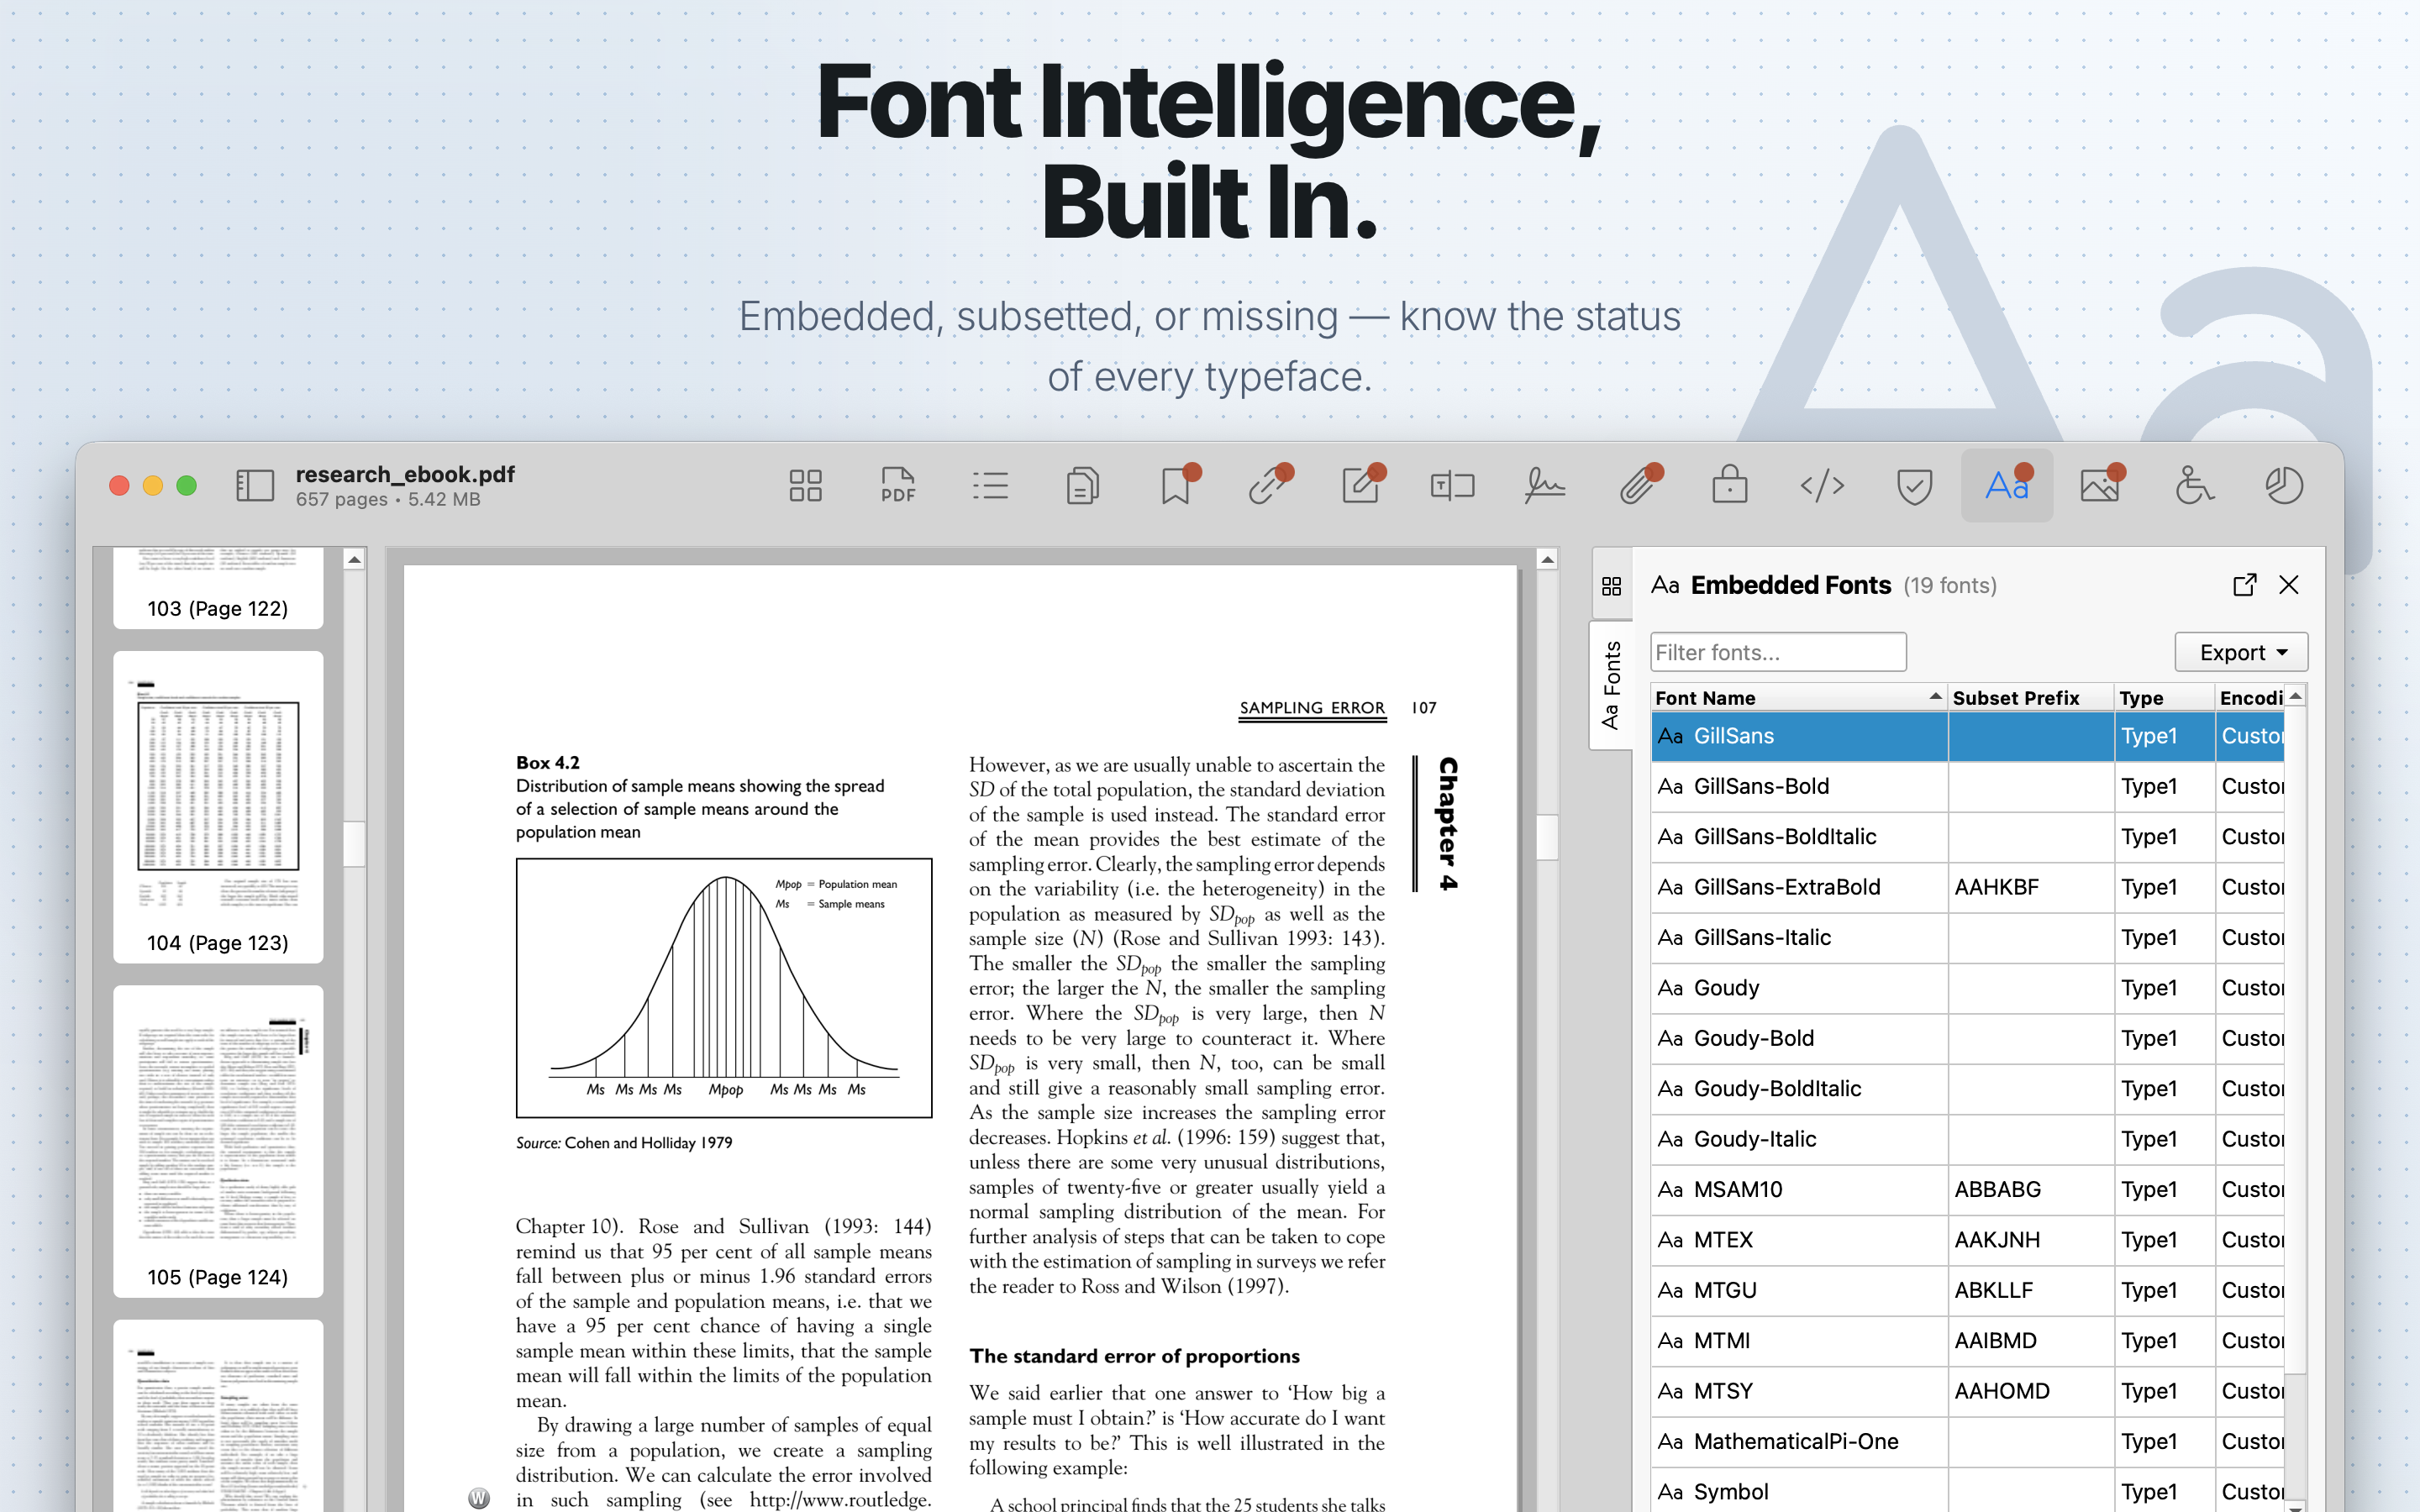Viewport: 2420px width, 1512px height.
Task: Open the signatures tool
Action: [x=1545, y=486]
